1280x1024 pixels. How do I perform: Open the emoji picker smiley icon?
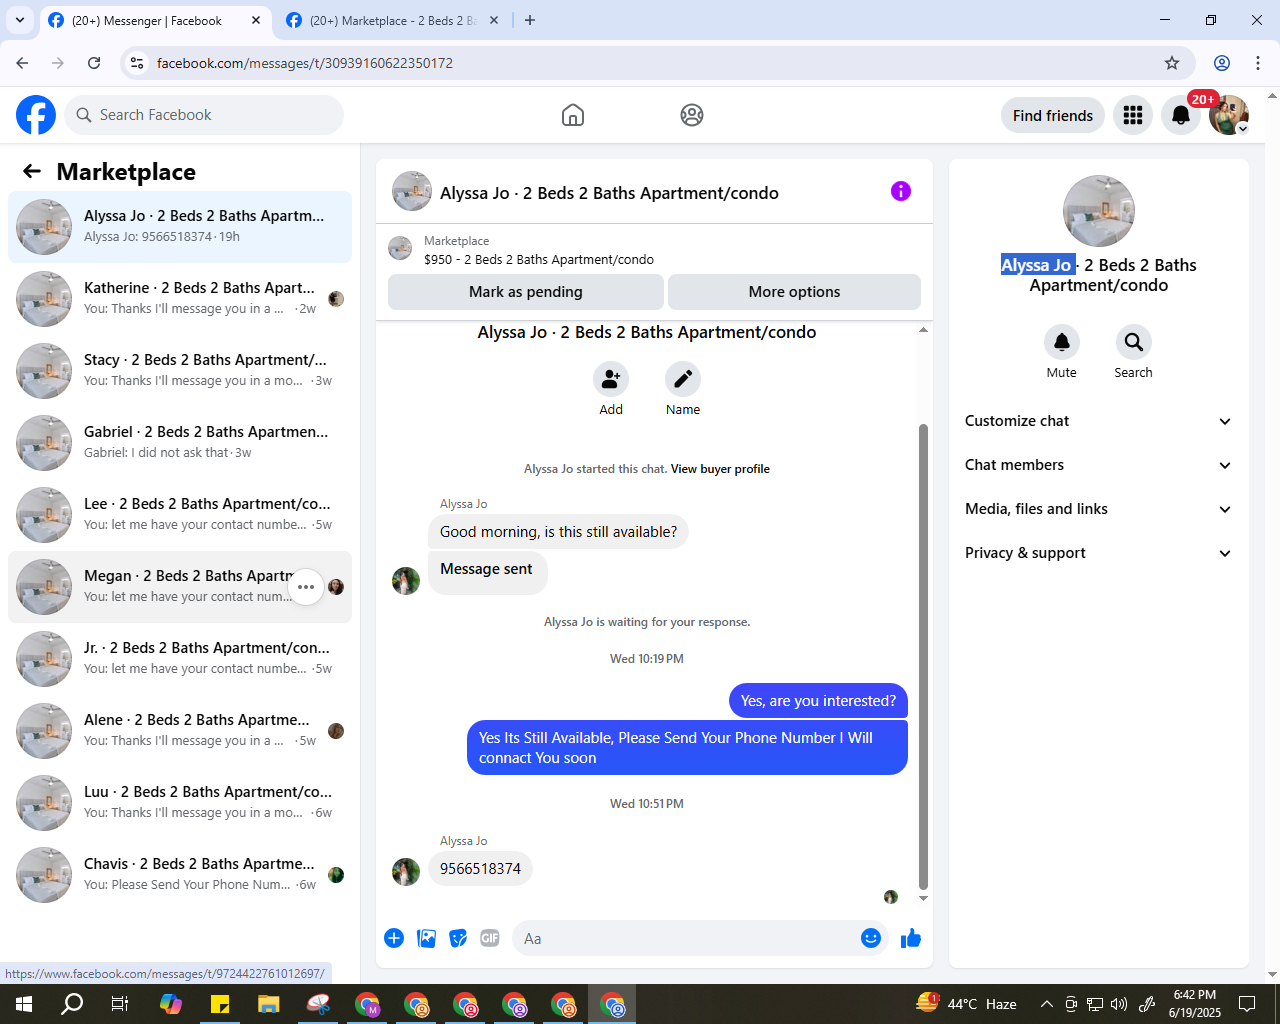[871, 938]
